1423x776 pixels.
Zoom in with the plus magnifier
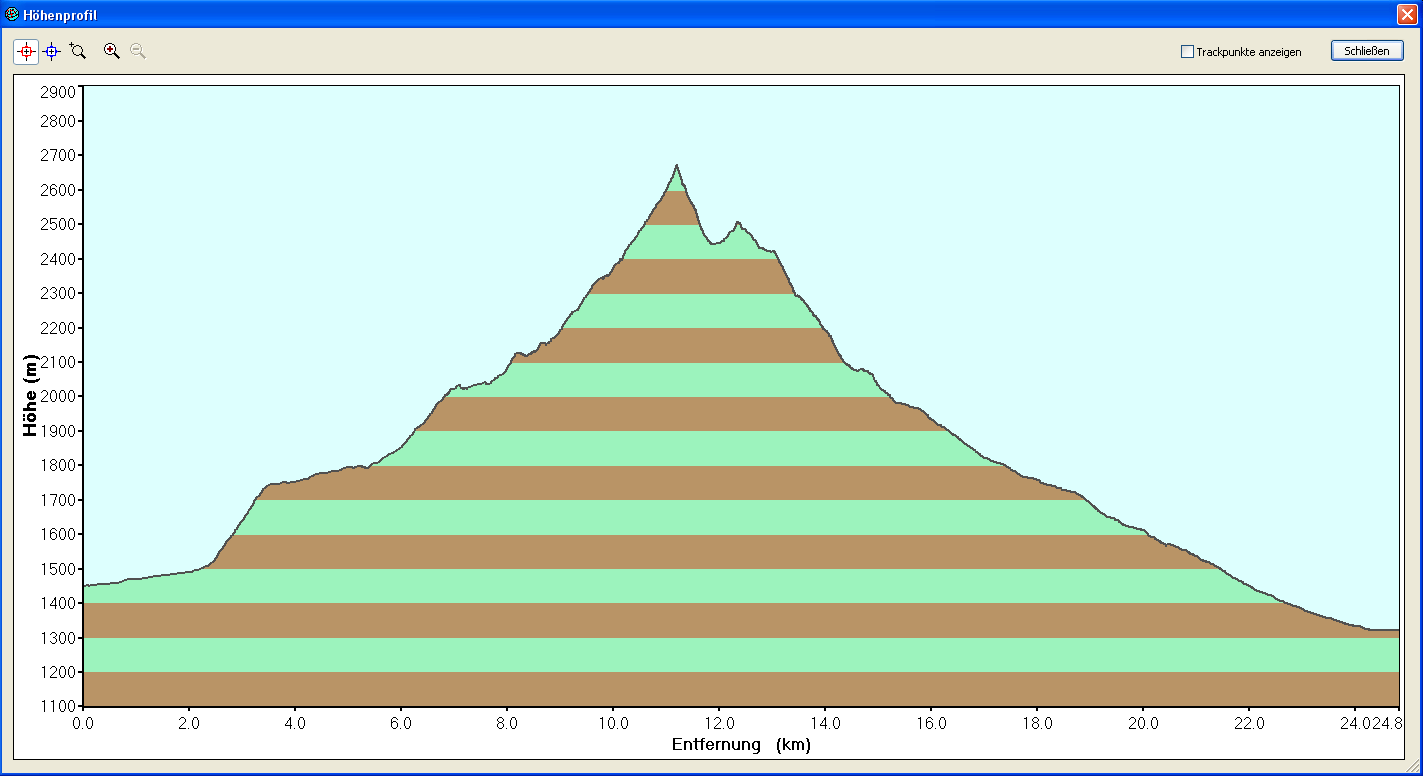coord(112,51)
